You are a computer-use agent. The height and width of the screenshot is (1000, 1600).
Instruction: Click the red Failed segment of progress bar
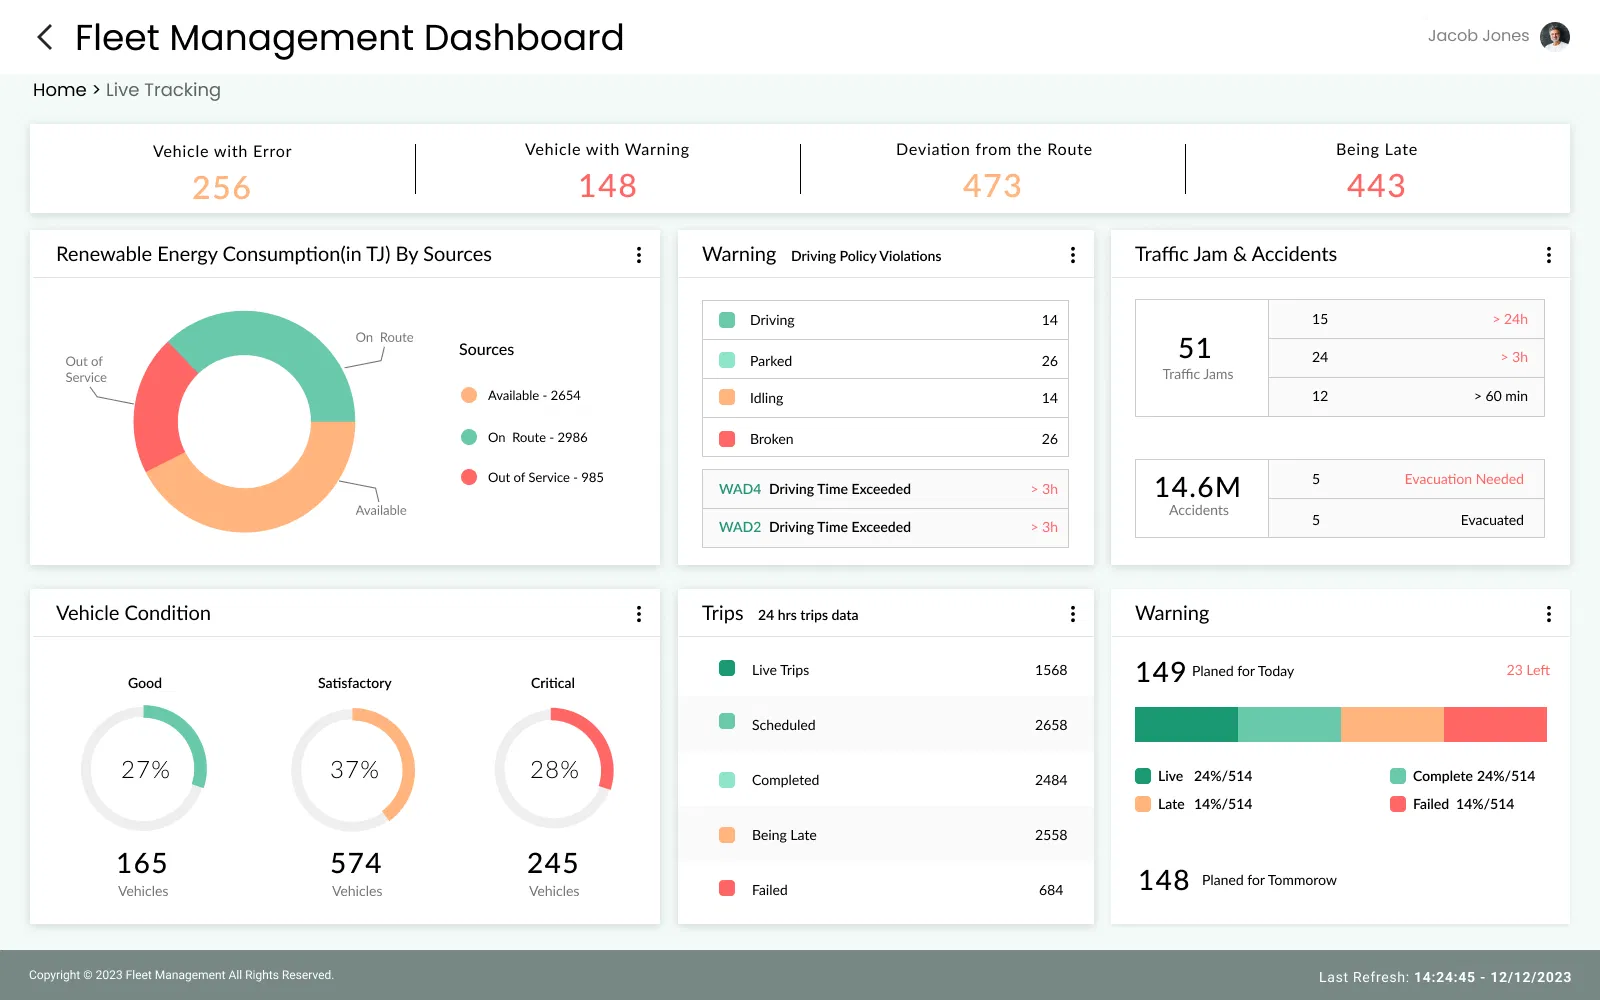tap(1495, 724)
